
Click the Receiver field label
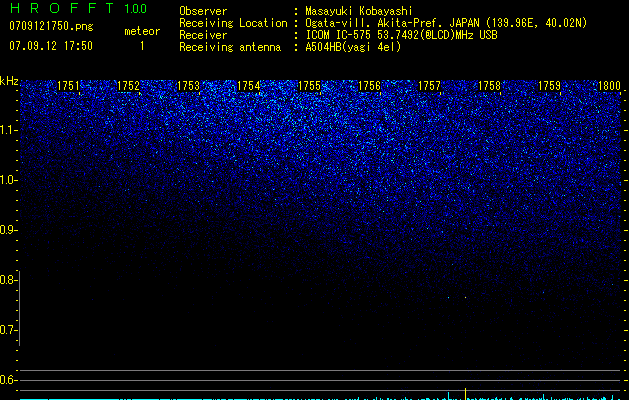203,35
